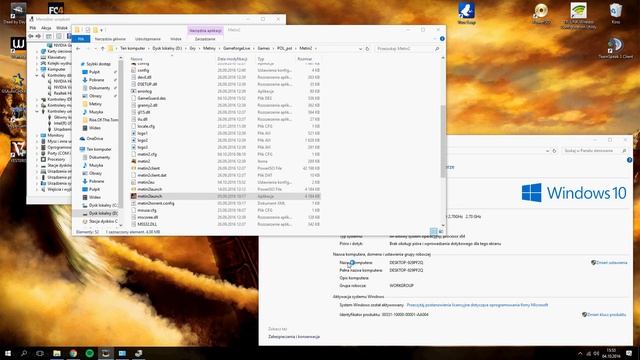Viewport: 640px width, 360px height.
Task: Click the Up arrow in Explorer navigation
Action: (102, 49)
